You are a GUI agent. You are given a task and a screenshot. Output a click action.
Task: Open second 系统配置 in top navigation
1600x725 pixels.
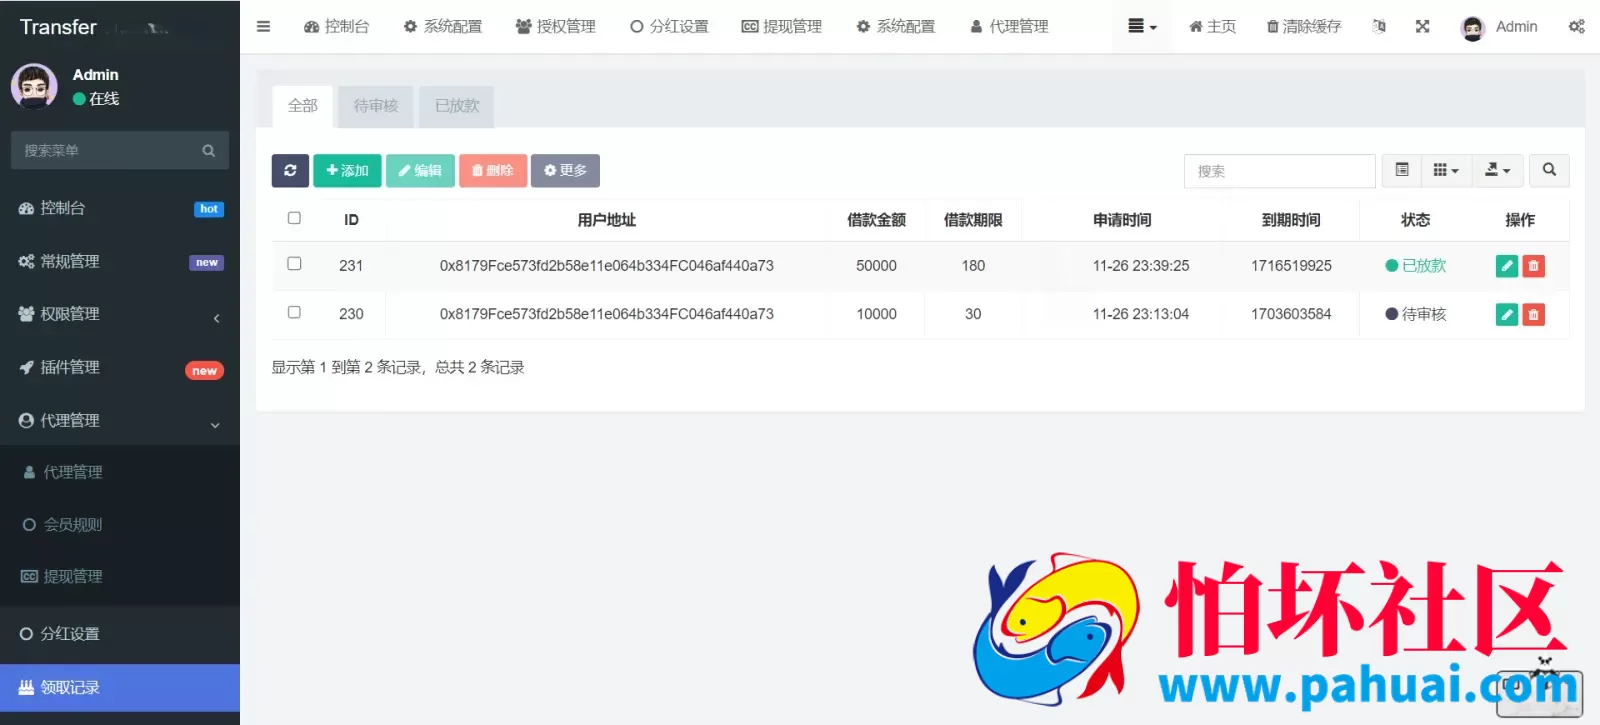[896, 27]
